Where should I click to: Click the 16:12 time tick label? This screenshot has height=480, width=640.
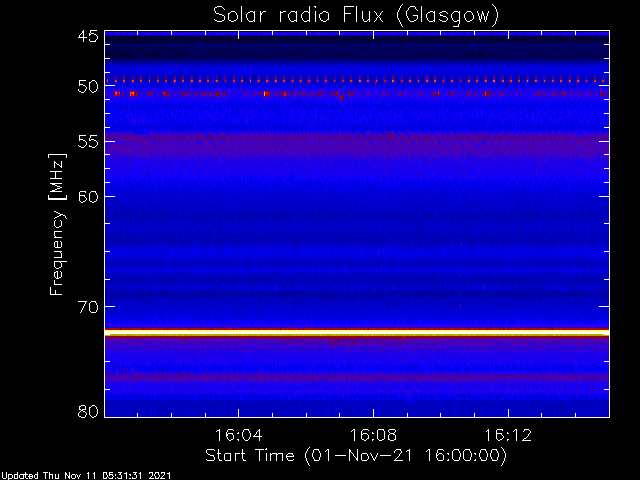(508, 435)
